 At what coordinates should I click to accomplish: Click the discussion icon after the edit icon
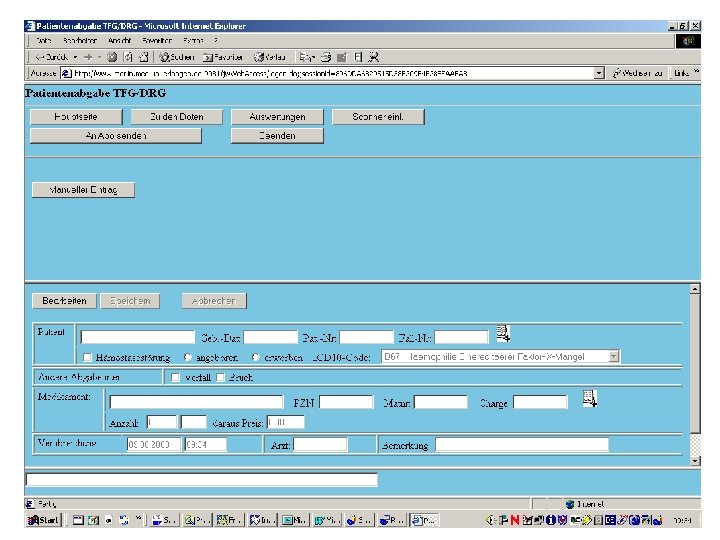click(x=358, y=57)
